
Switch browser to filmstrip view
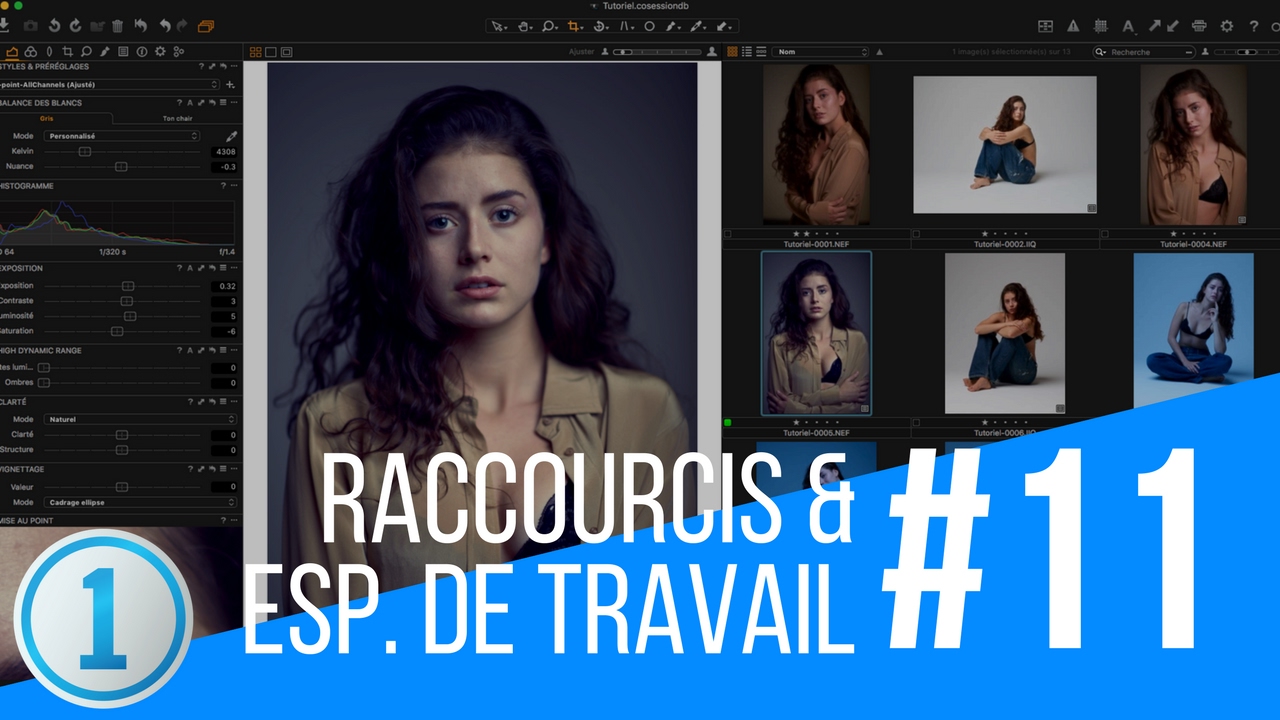tap(761, 52)
